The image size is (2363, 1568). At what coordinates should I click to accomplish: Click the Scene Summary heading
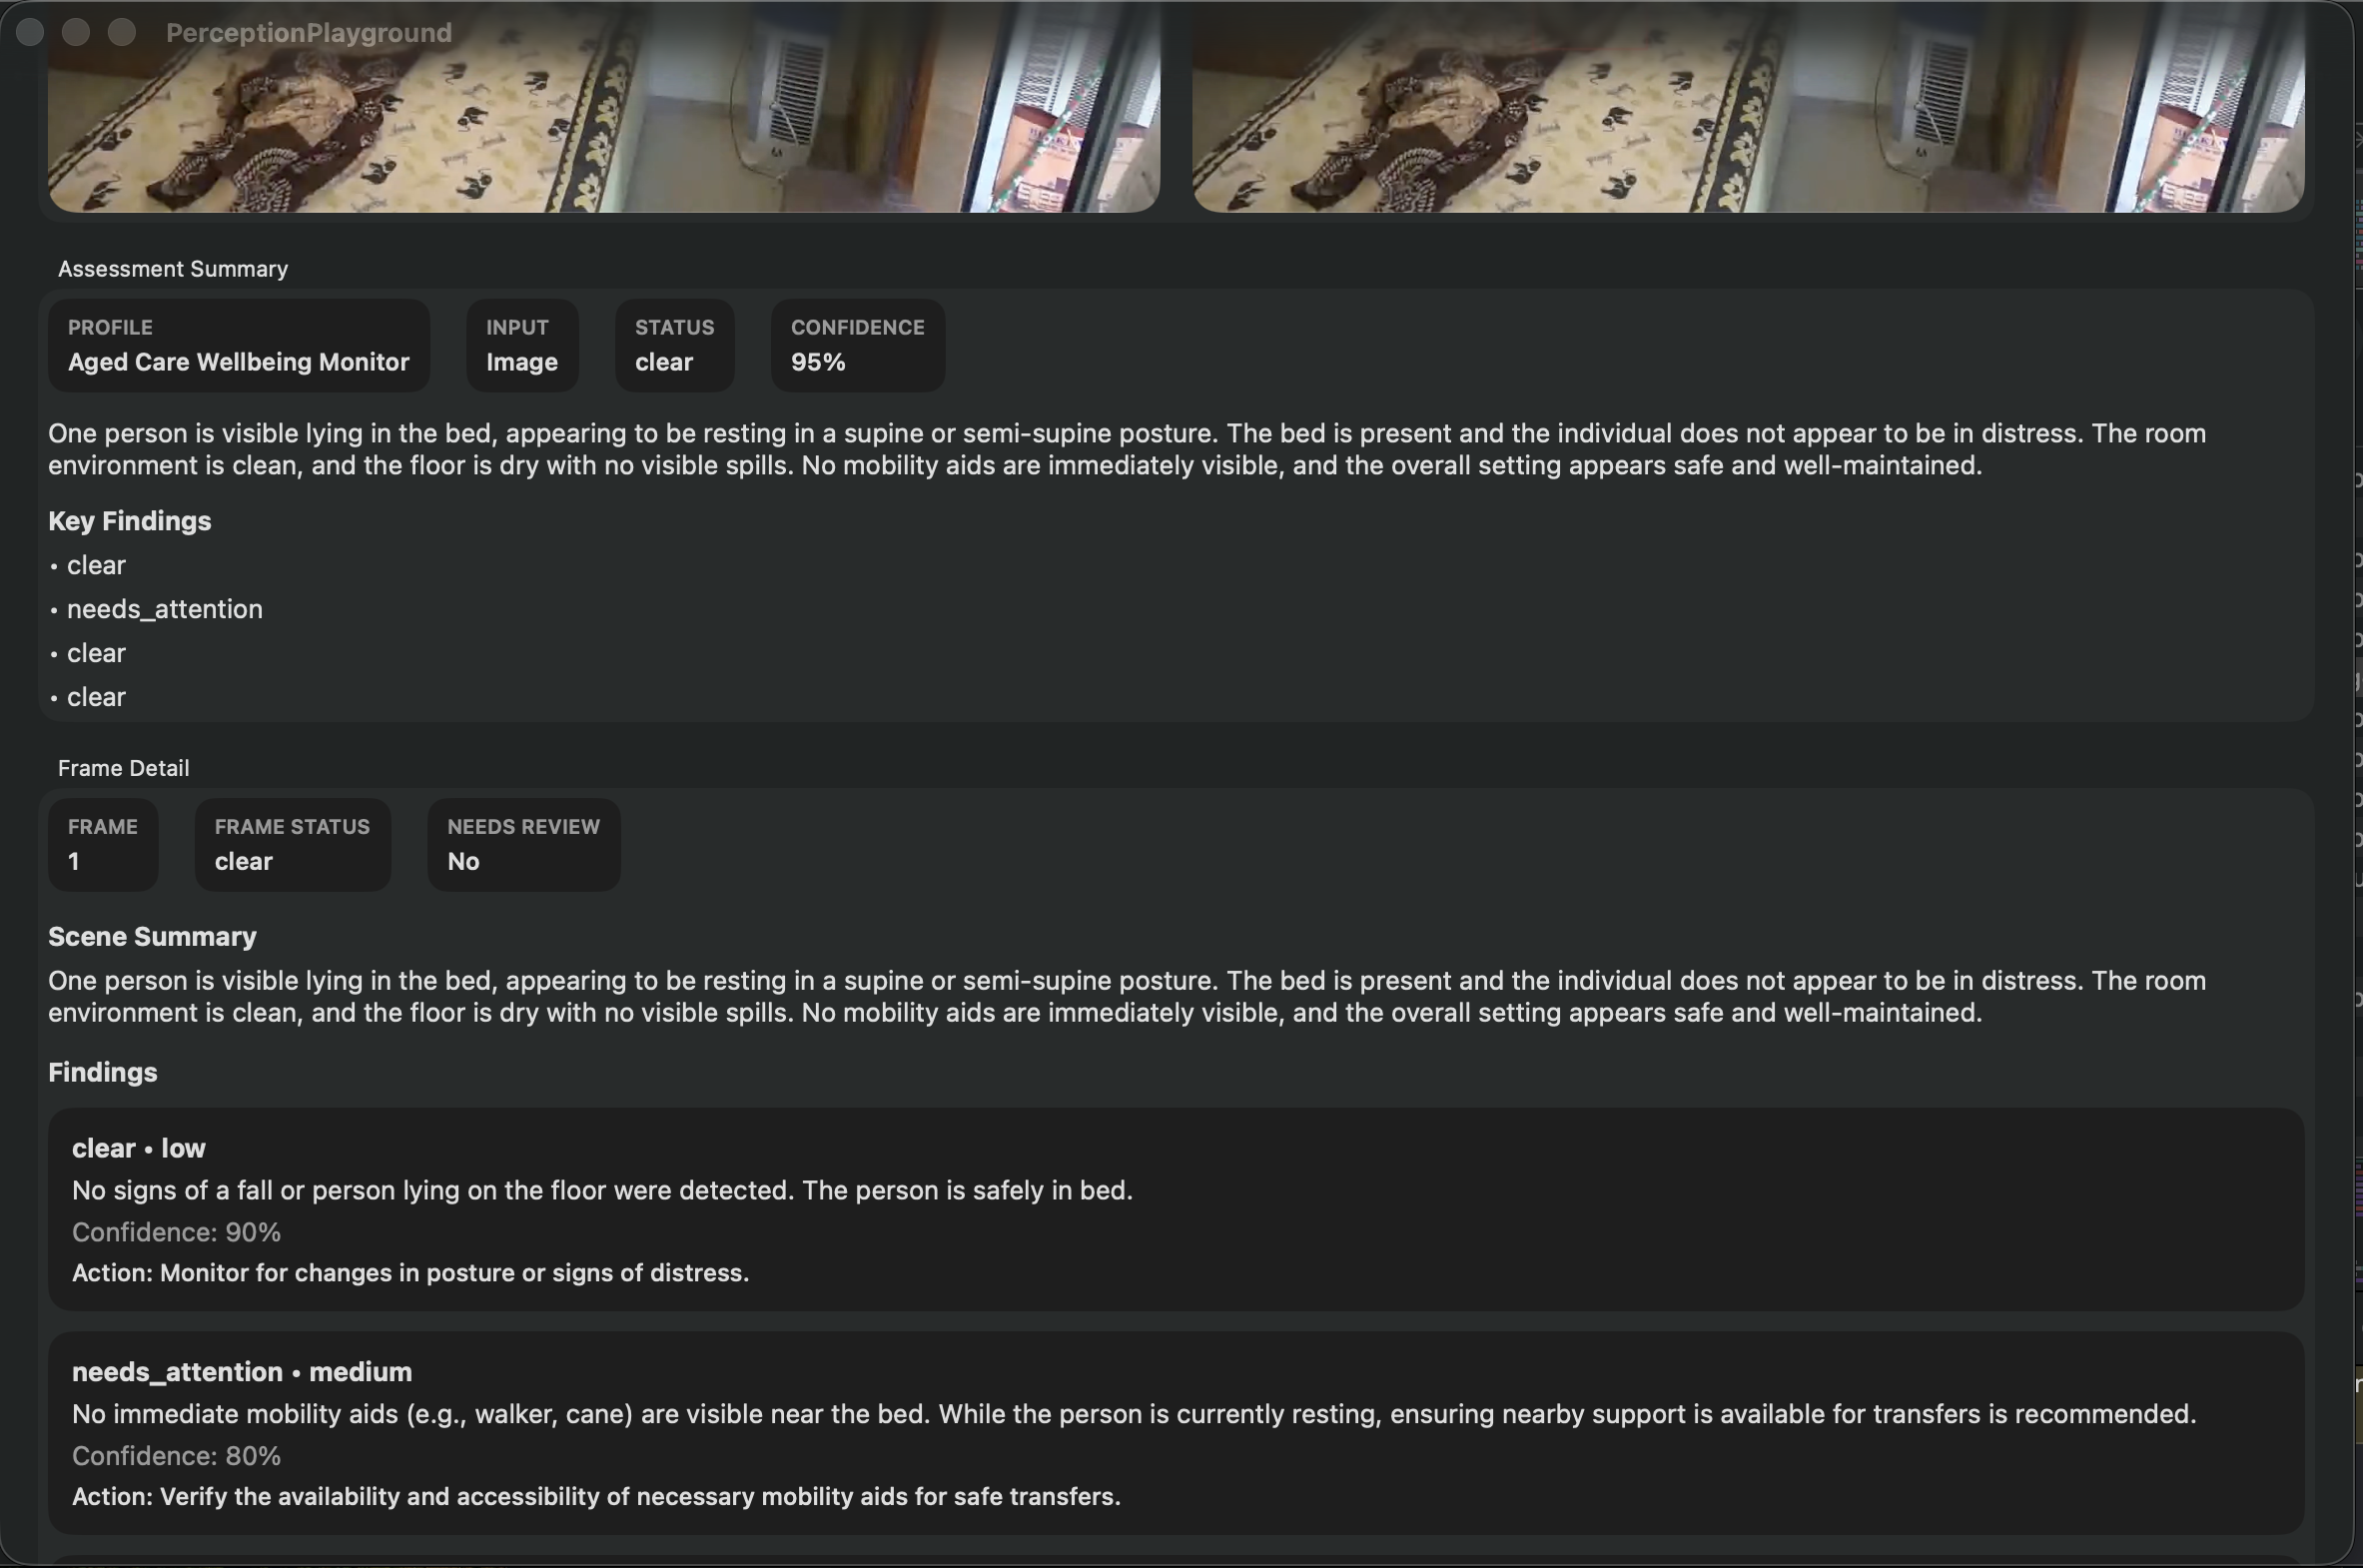[x=152, y=936]
